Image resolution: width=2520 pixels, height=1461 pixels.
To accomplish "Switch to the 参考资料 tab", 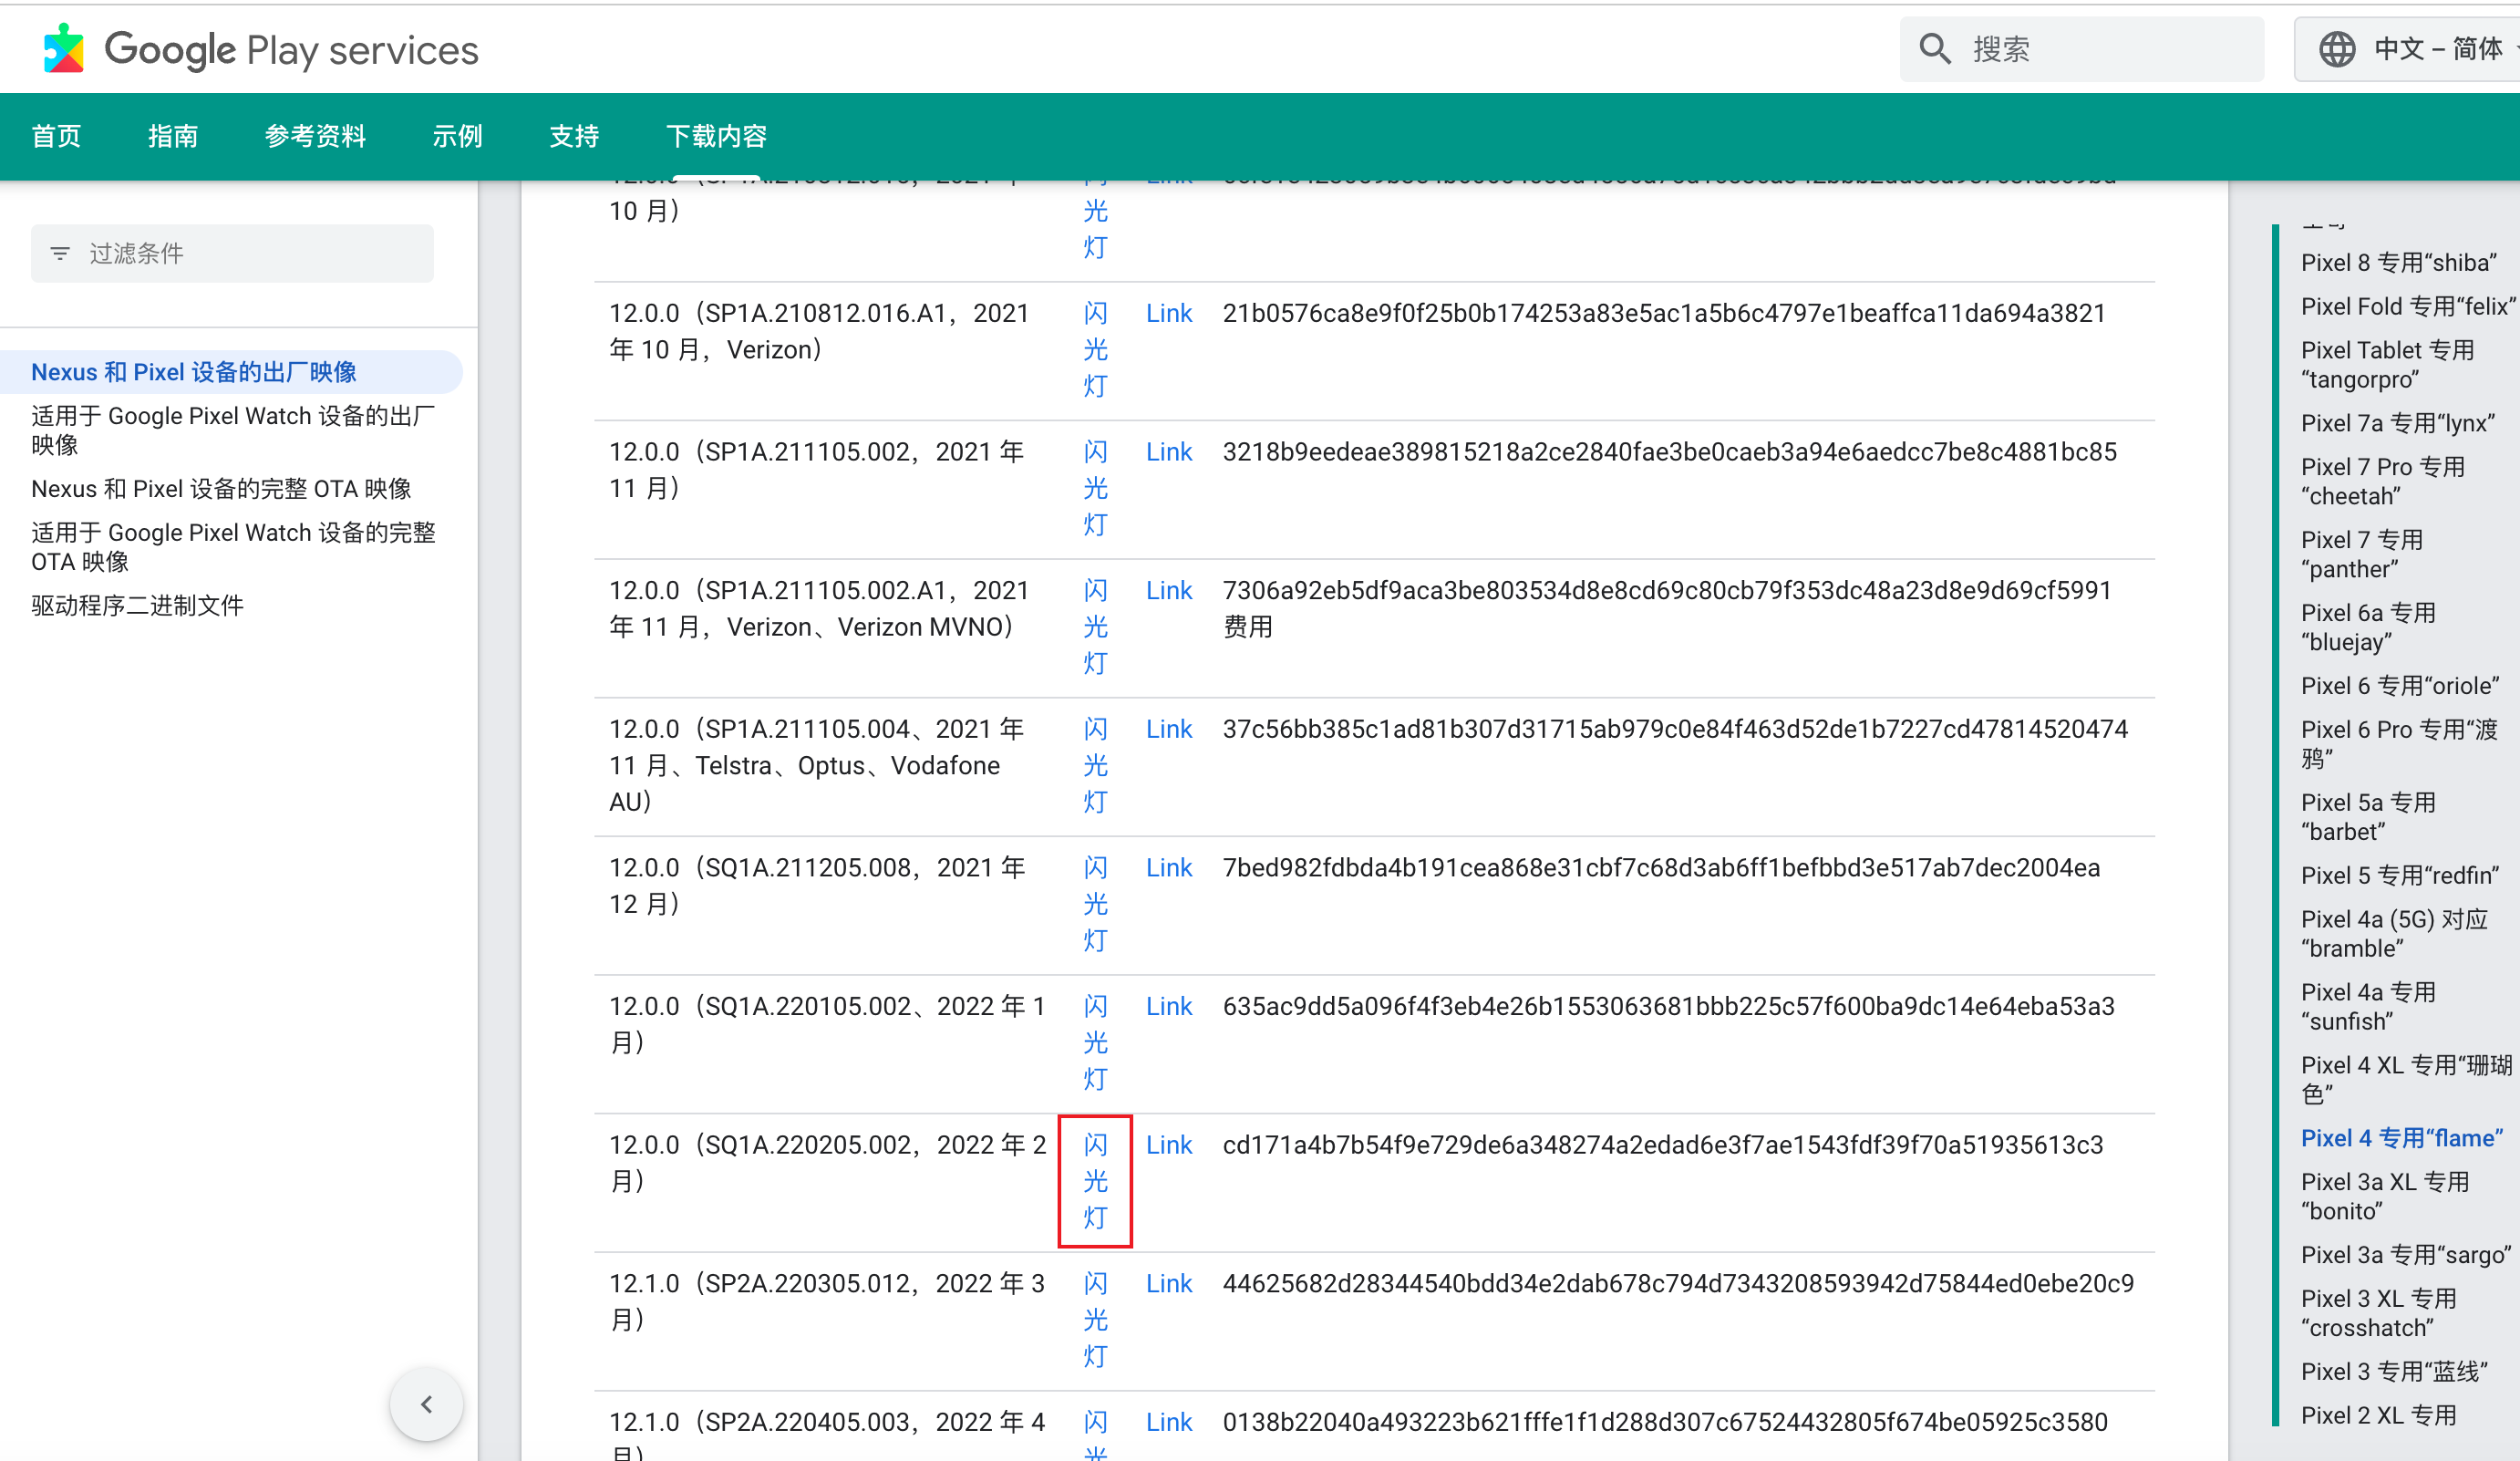I will pyautogui.click(x=315, y=136).
